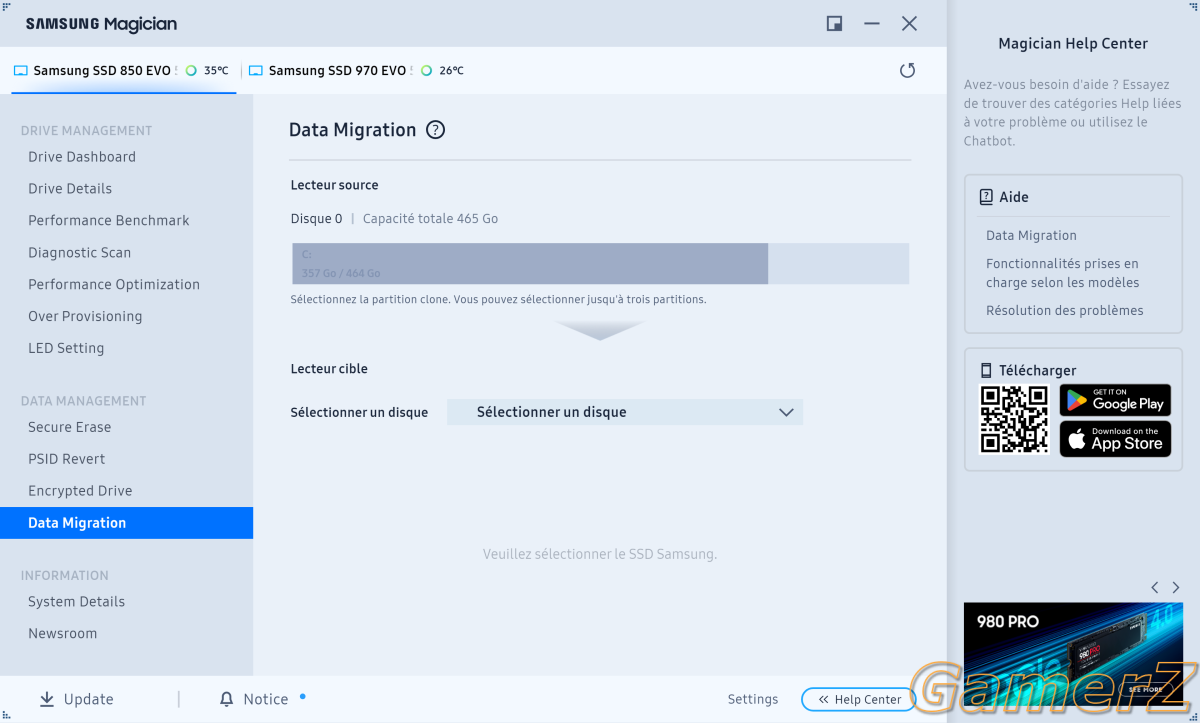Open the Sélectionner un disque dropdown

[625, 412]
